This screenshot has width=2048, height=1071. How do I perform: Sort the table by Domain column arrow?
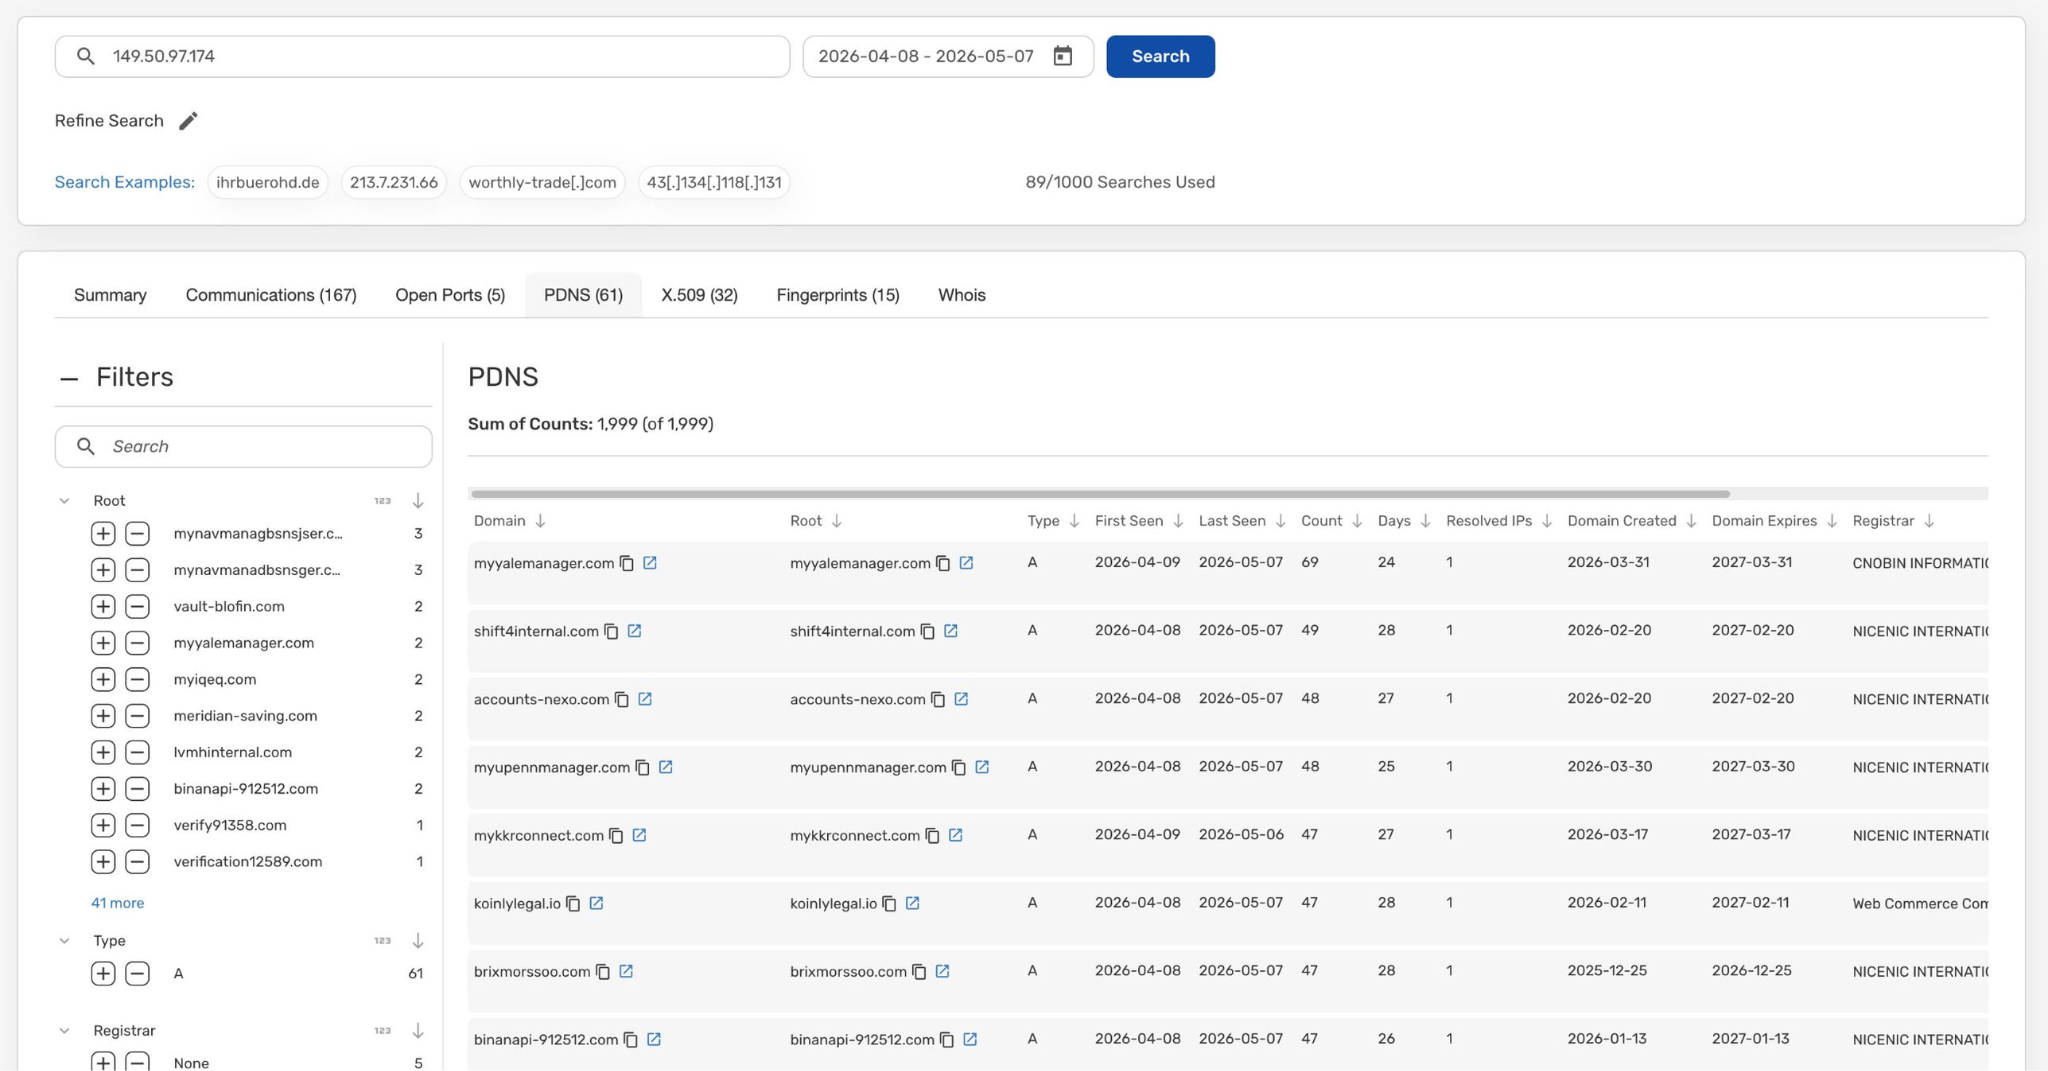tap(540, 521)
